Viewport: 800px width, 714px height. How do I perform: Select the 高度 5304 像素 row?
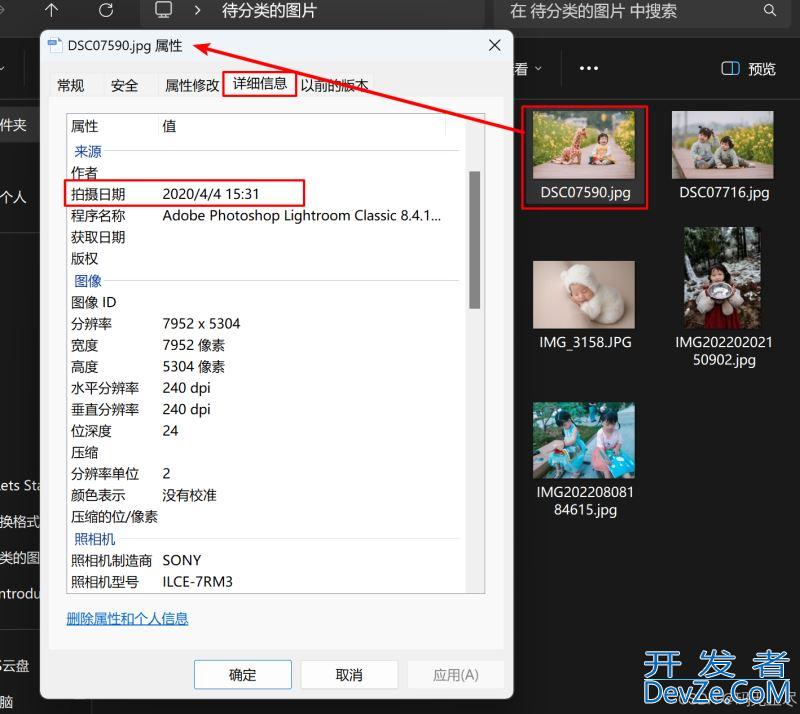[x=265, y=366]
